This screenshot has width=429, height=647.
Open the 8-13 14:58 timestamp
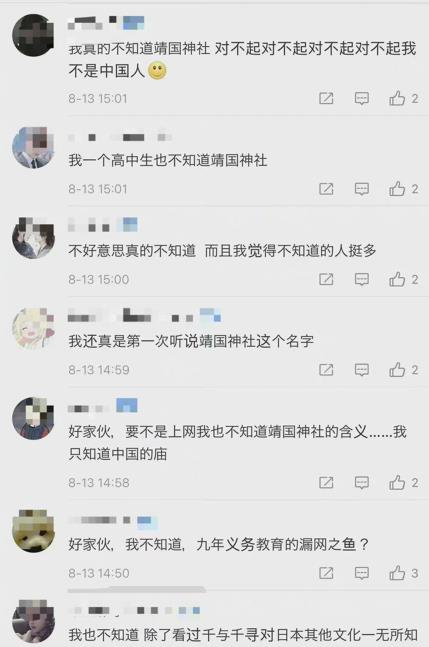point(99,482)
